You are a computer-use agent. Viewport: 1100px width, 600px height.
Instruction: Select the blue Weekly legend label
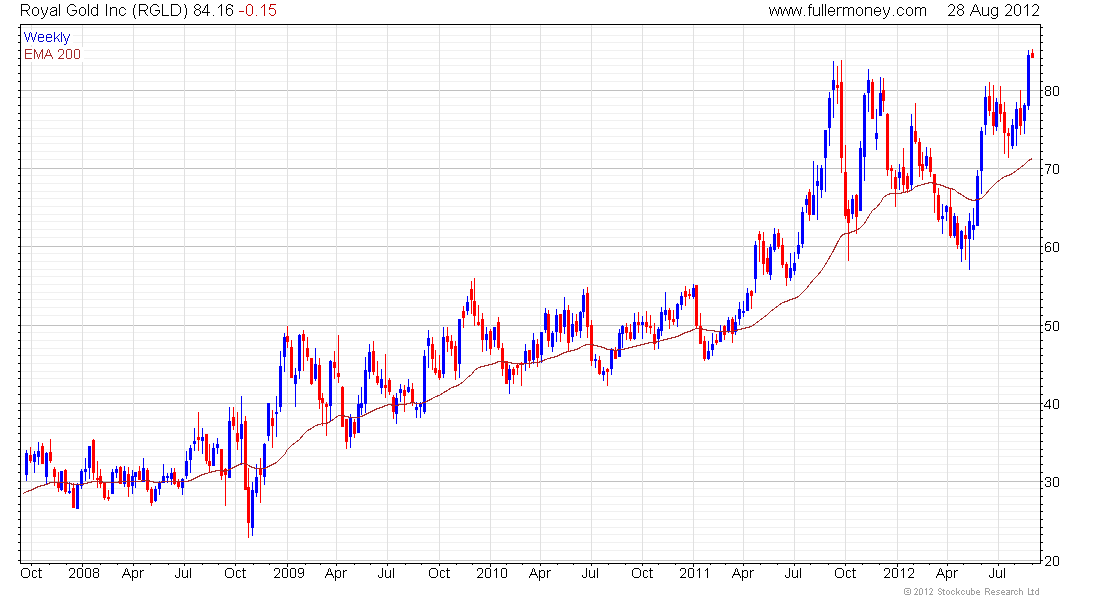(x=47, y=37)
